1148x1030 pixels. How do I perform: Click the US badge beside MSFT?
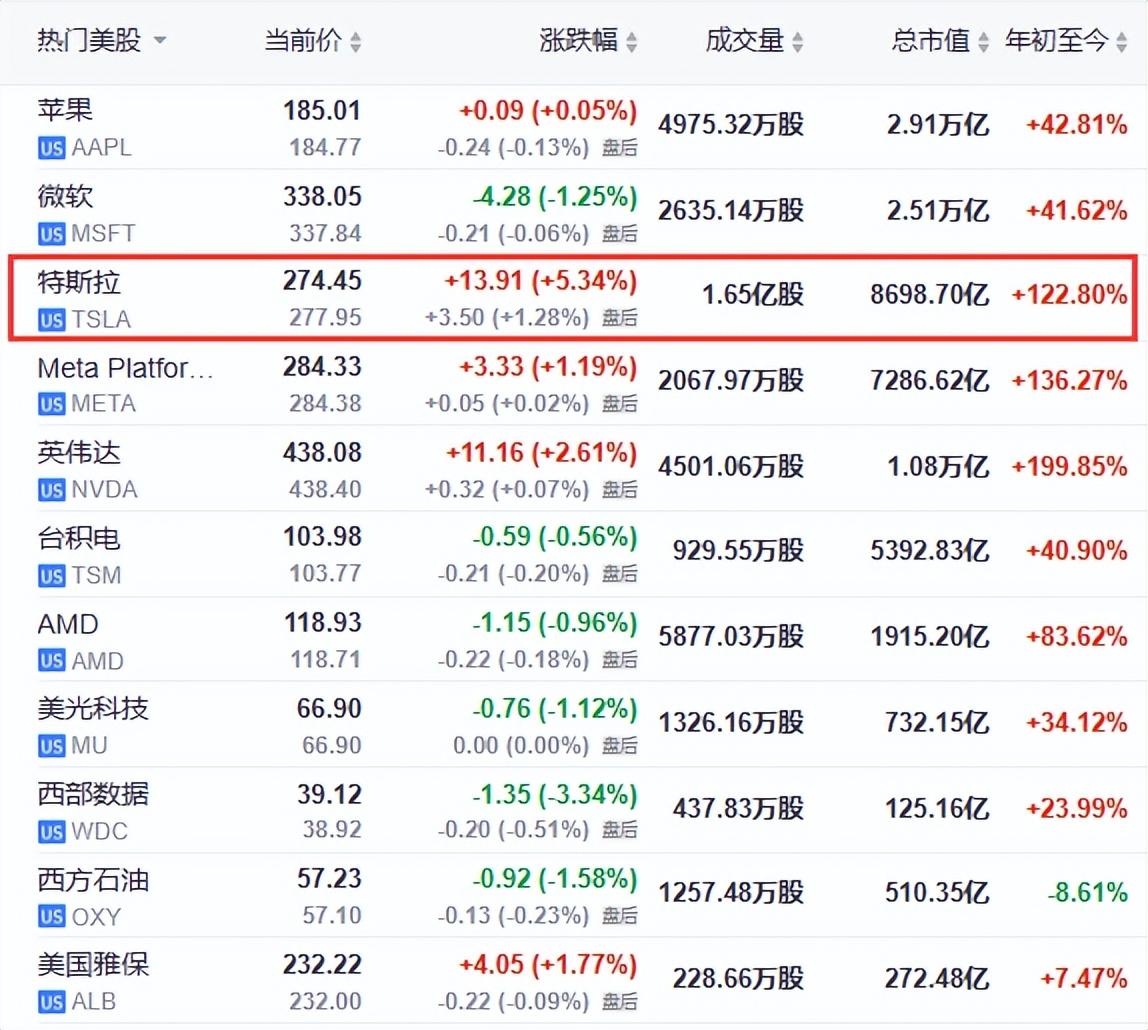pyautogui.click(x=51, y=234)
